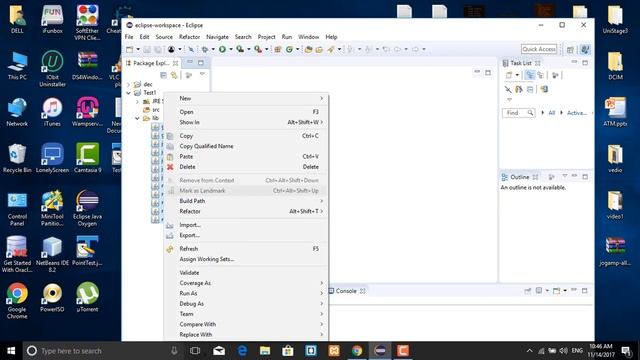This screenshot has width=640, height=360.
Task: Toggle Categorized presentation in Task List
Action: 530,75
